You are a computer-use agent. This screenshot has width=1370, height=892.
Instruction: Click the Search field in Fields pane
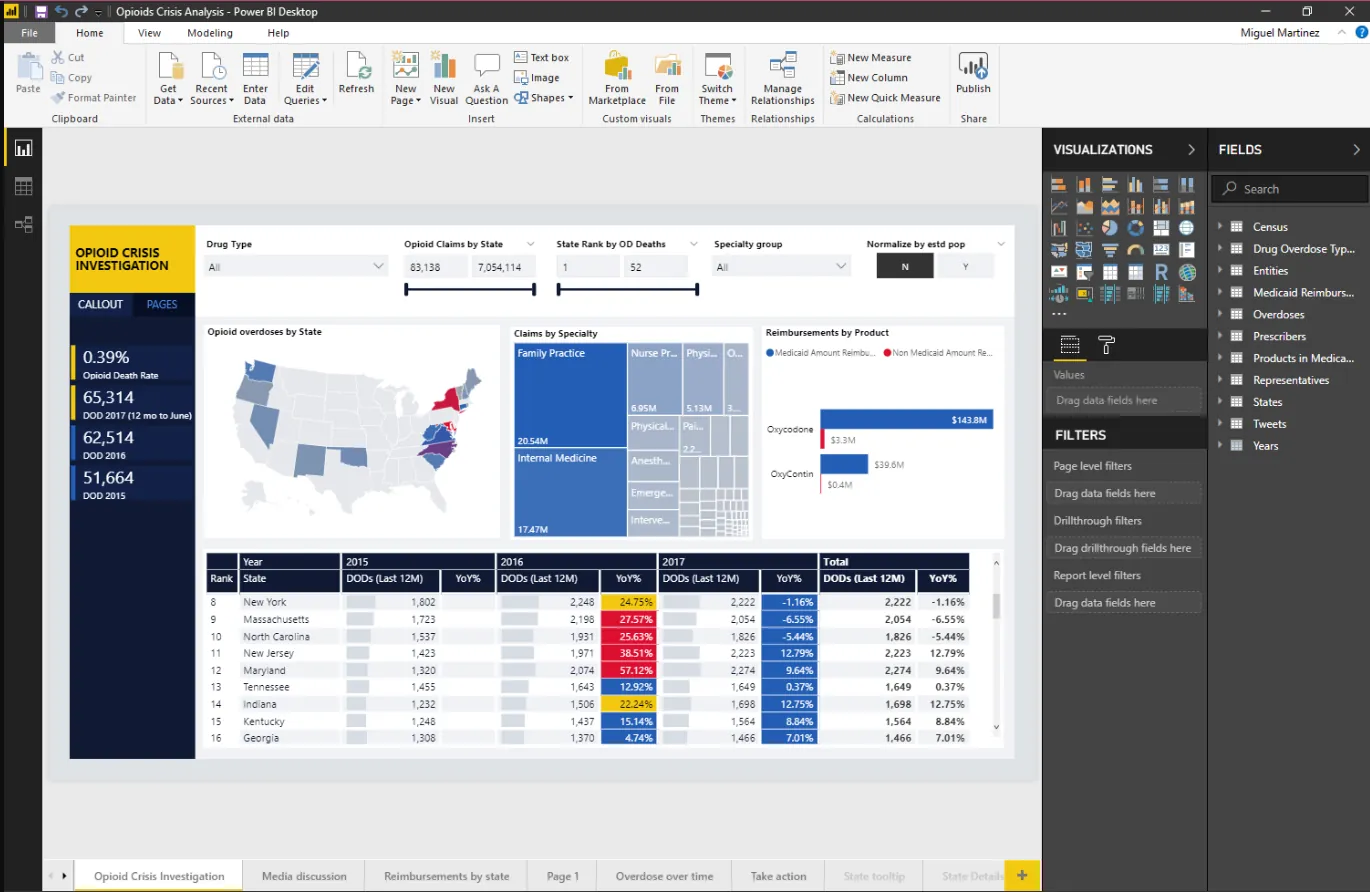pyautogui.click(x=1297, y=189)
